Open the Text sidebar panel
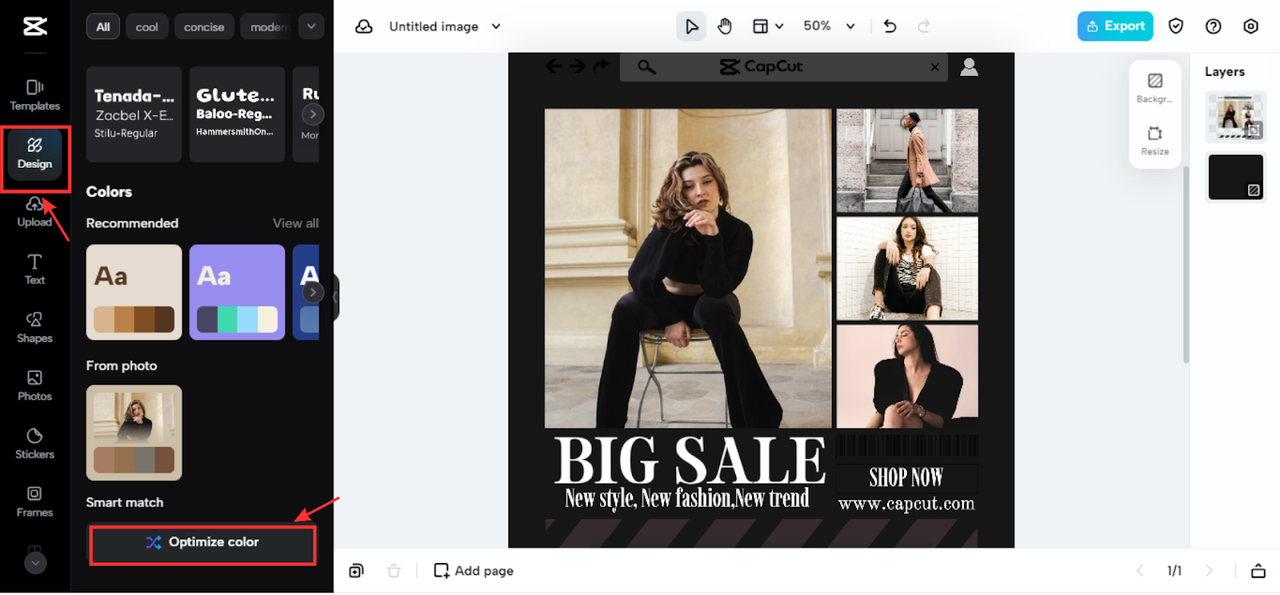Viewport: 1280px width, 595px height. (35, 269)
